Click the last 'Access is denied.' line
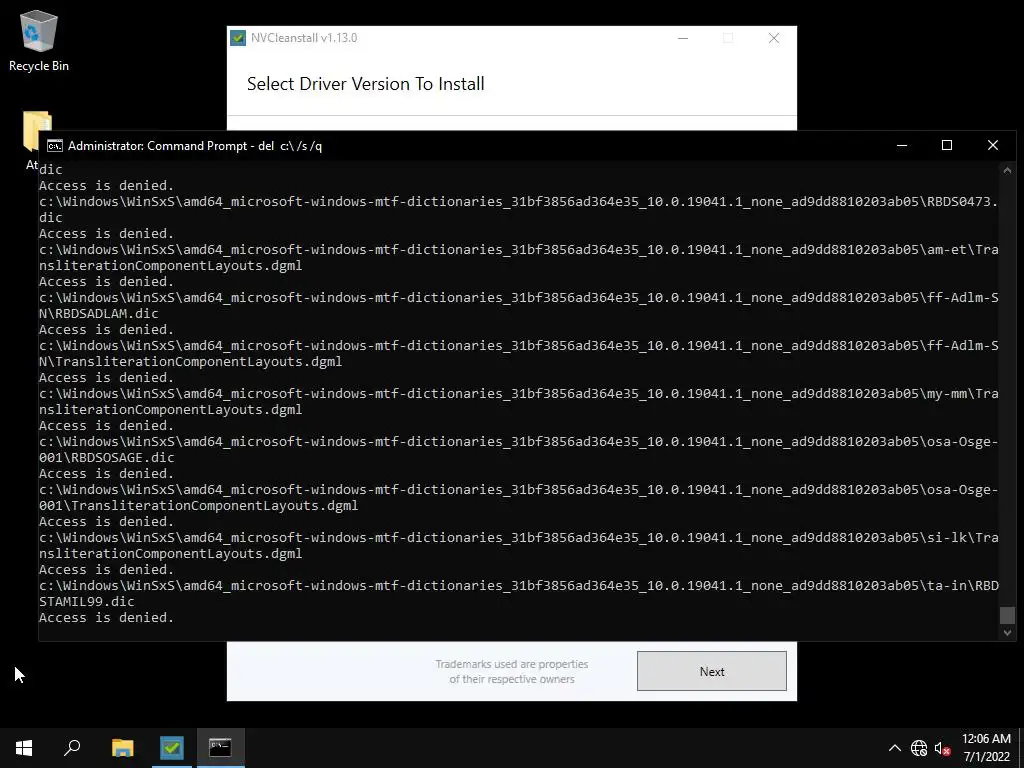 point(106,617)
